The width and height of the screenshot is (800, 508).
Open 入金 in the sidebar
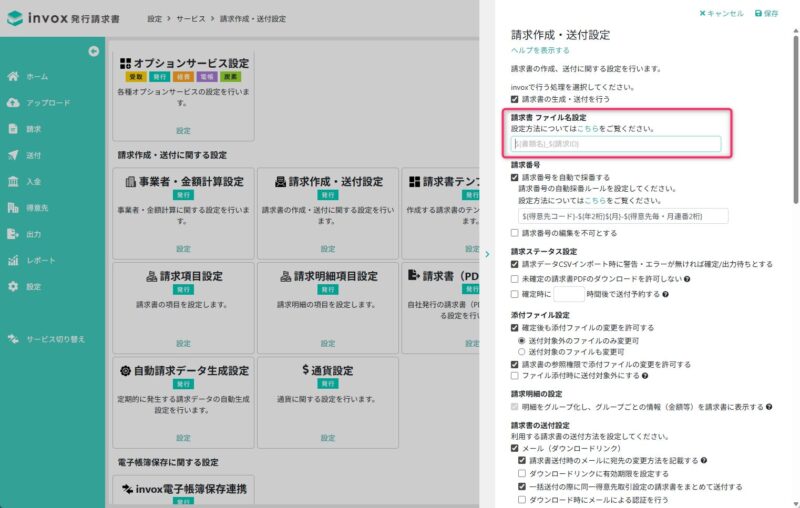pos(34,182)
